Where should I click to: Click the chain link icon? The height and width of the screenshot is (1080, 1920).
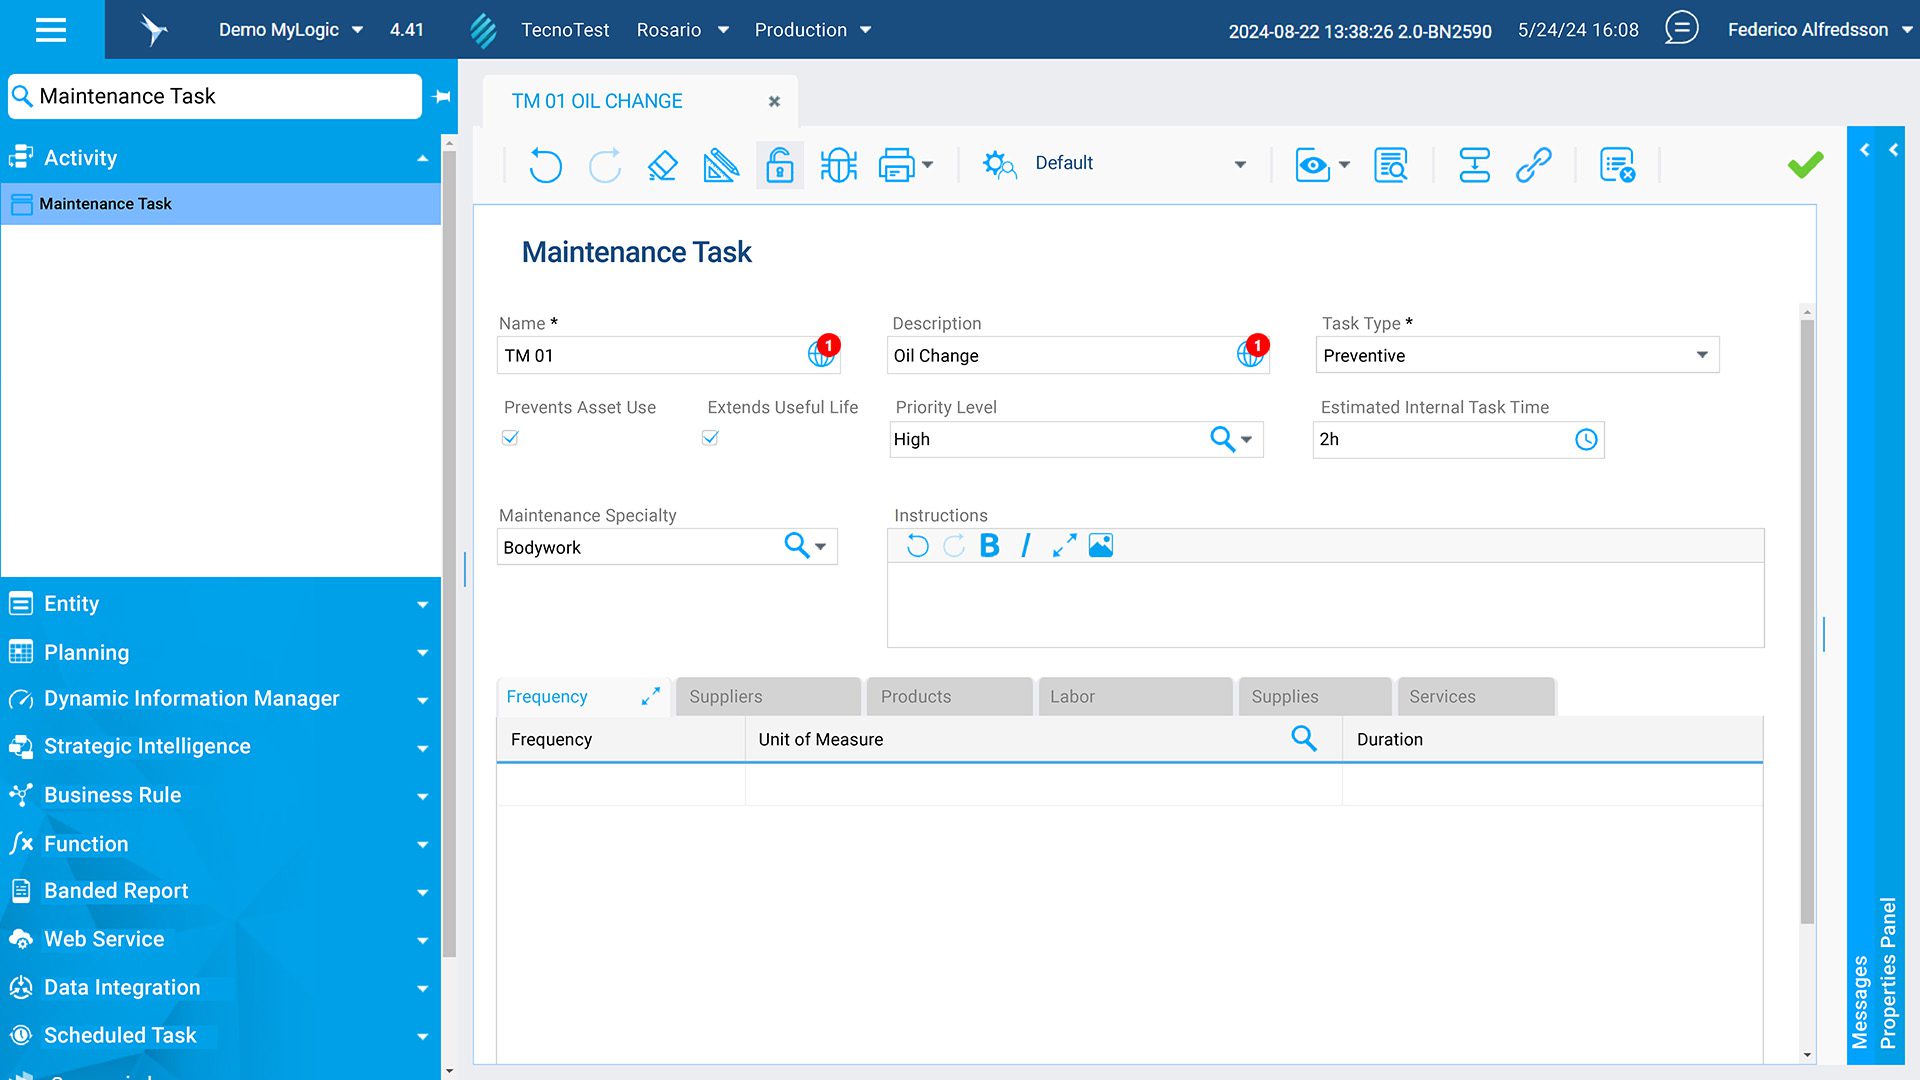(1533, 165)
